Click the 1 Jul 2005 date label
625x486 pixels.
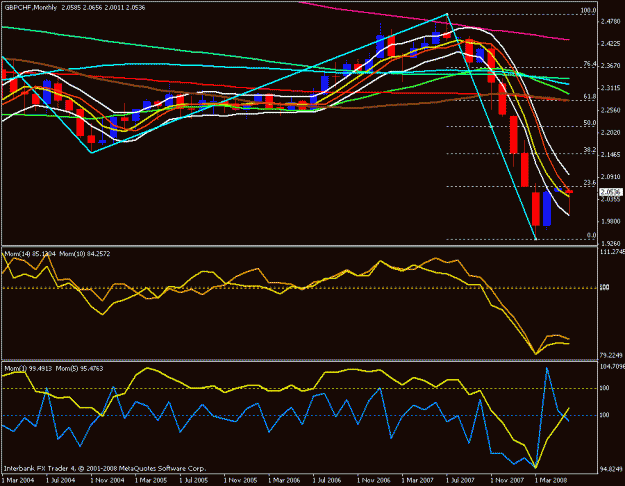(x=194, y=480)
